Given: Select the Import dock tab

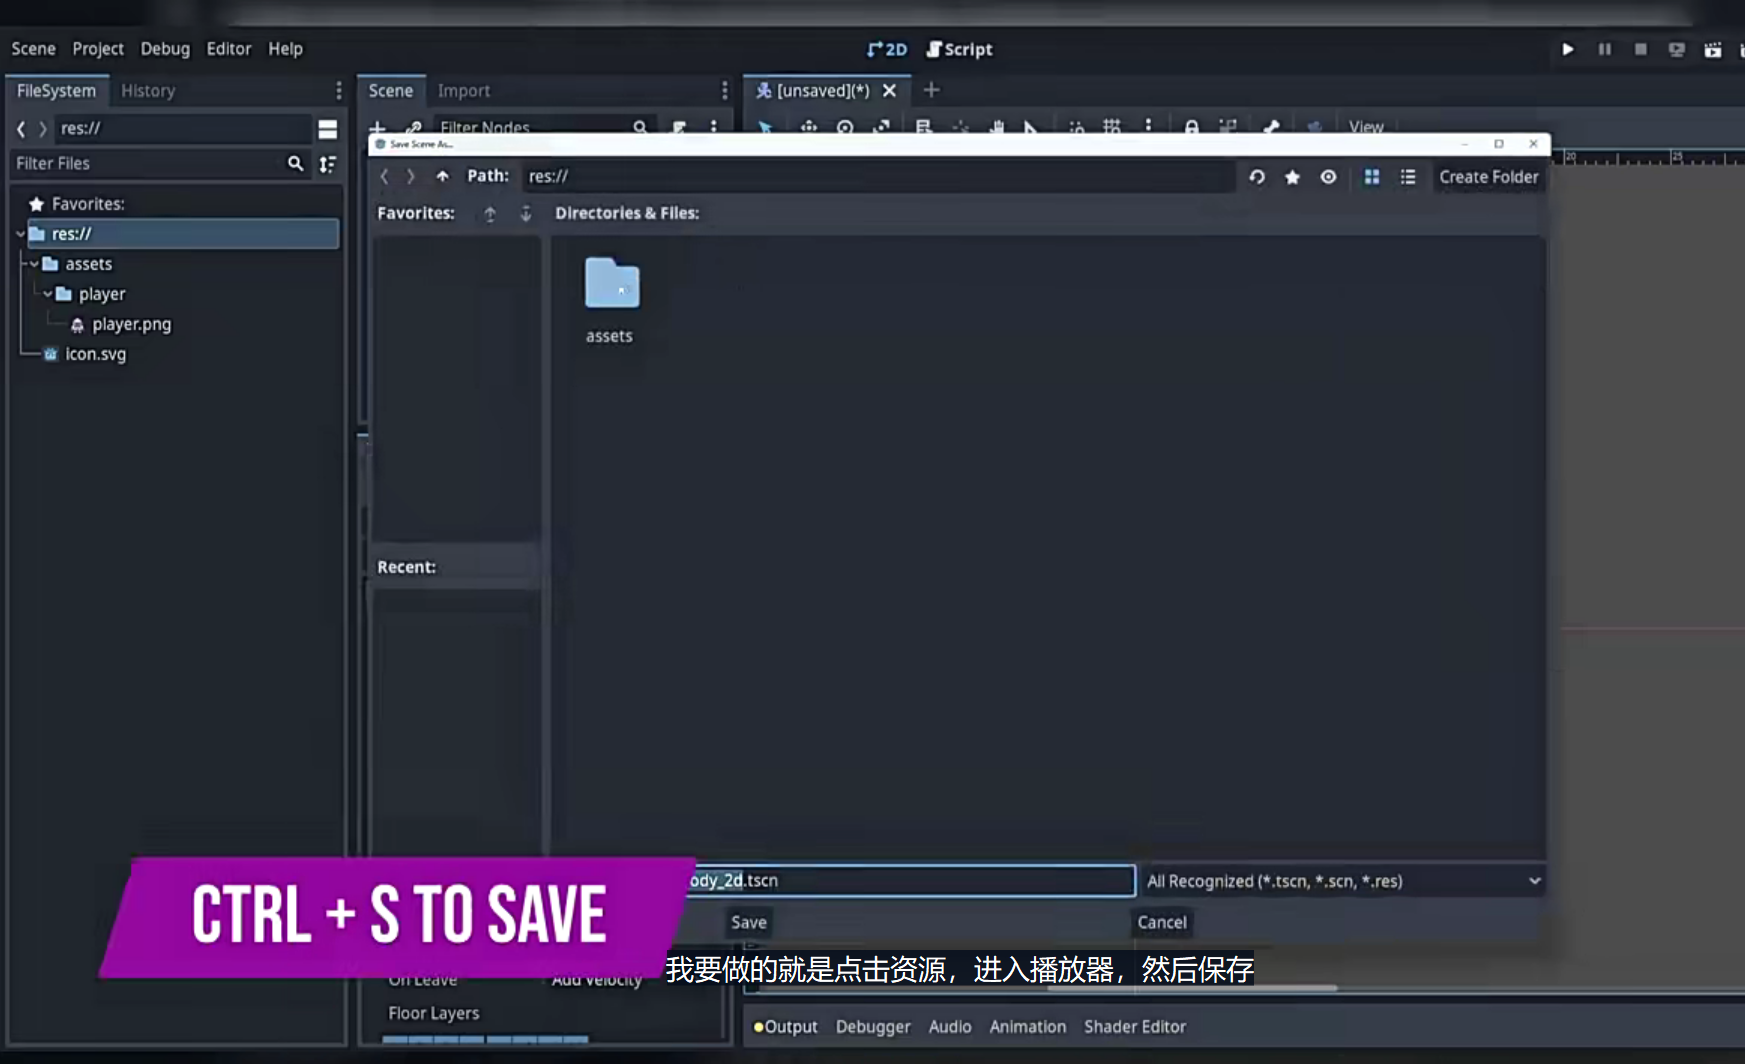Looking at the screenshot, I should click(464, 90).
